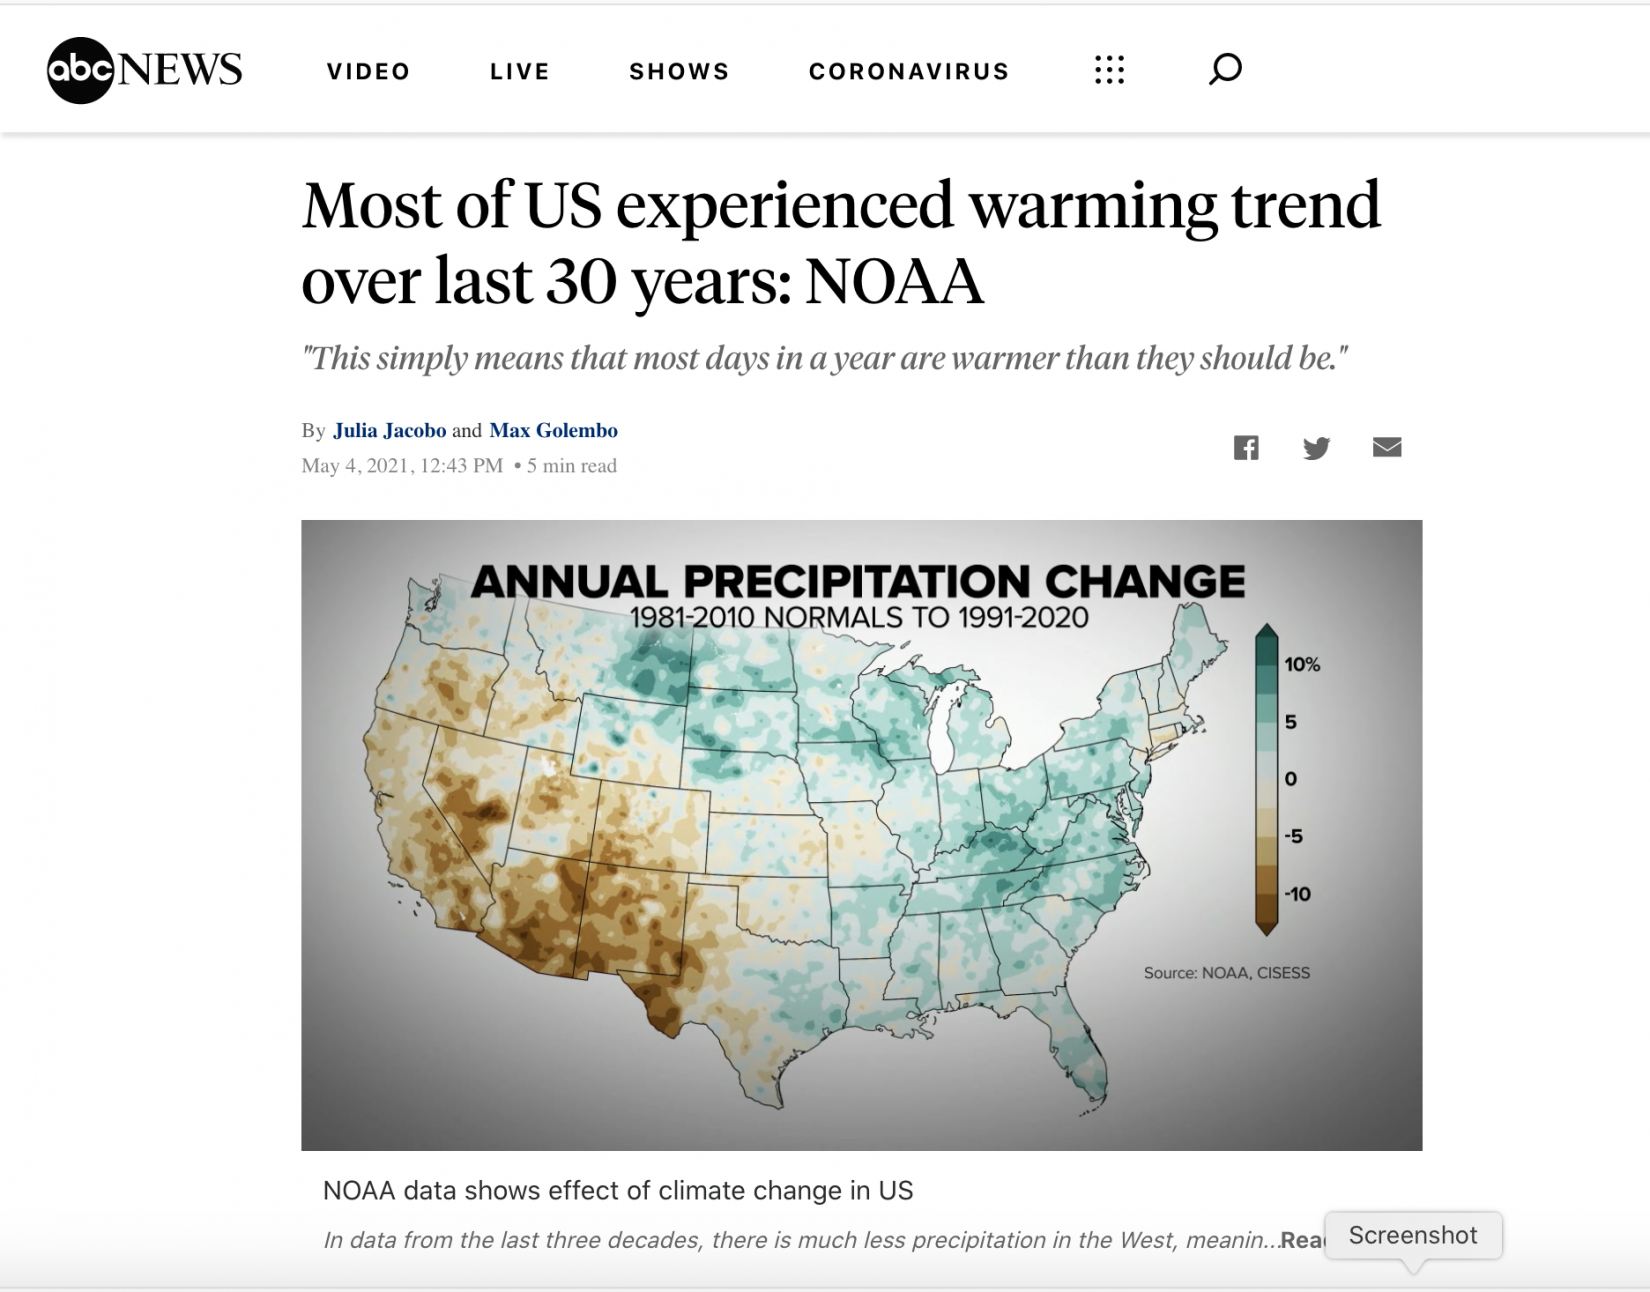Open the LIVE menu item
Viewport: 1650px width, 1292px height.
(x=520, y=71)
